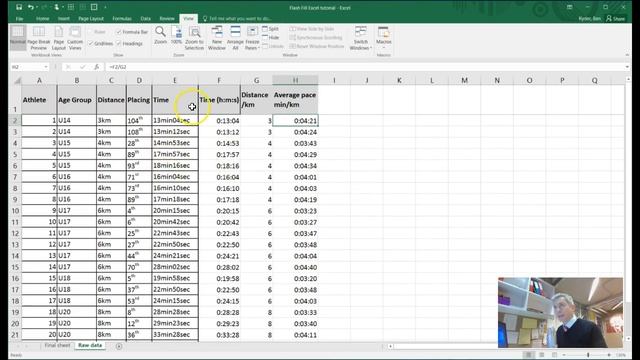Expand the formula bar chevron
This screenshot has height=360, width=640.
(627, 67)
